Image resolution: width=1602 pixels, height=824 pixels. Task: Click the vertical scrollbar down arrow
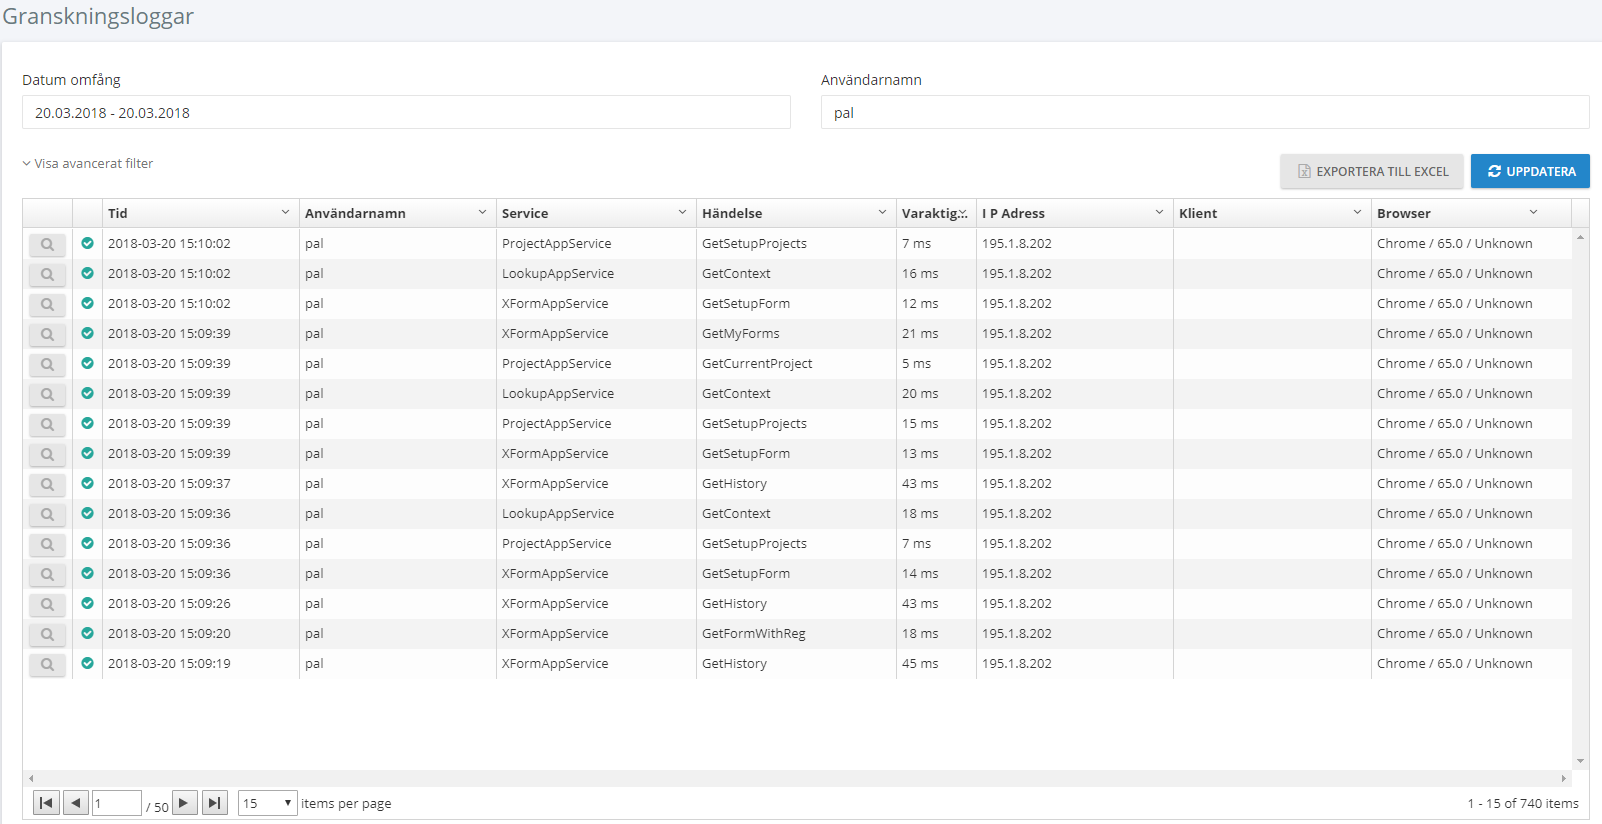coord(1580,761)
